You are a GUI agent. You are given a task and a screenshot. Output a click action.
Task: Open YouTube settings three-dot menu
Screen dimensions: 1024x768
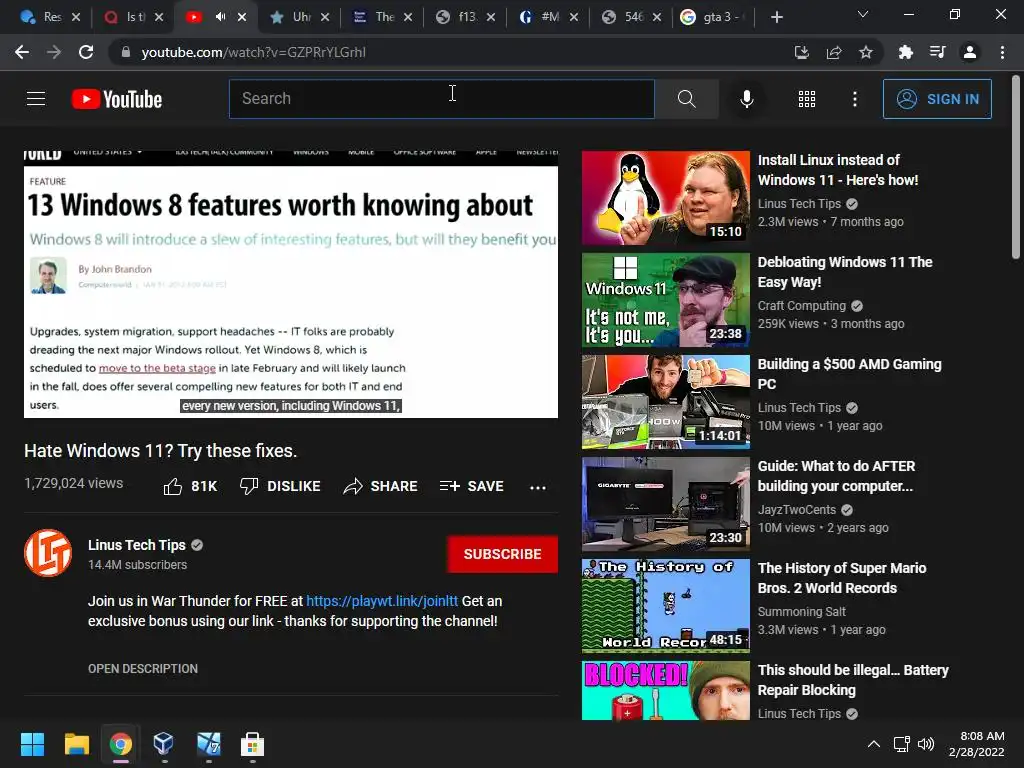(x=854, y=99)
